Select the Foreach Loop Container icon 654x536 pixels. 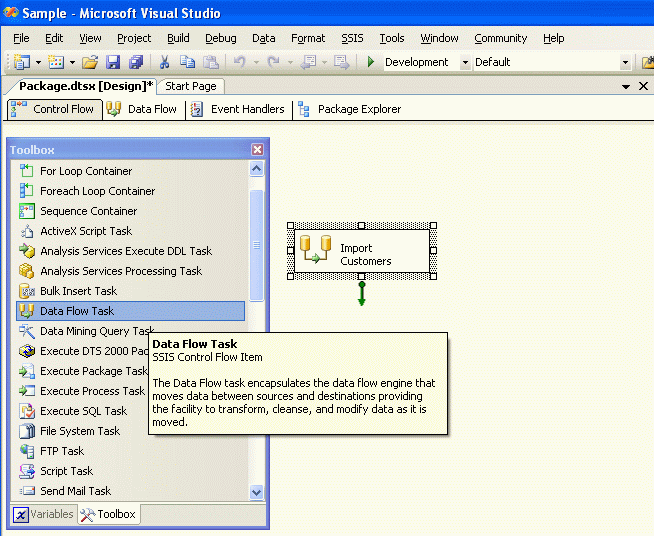coord(27,191)
